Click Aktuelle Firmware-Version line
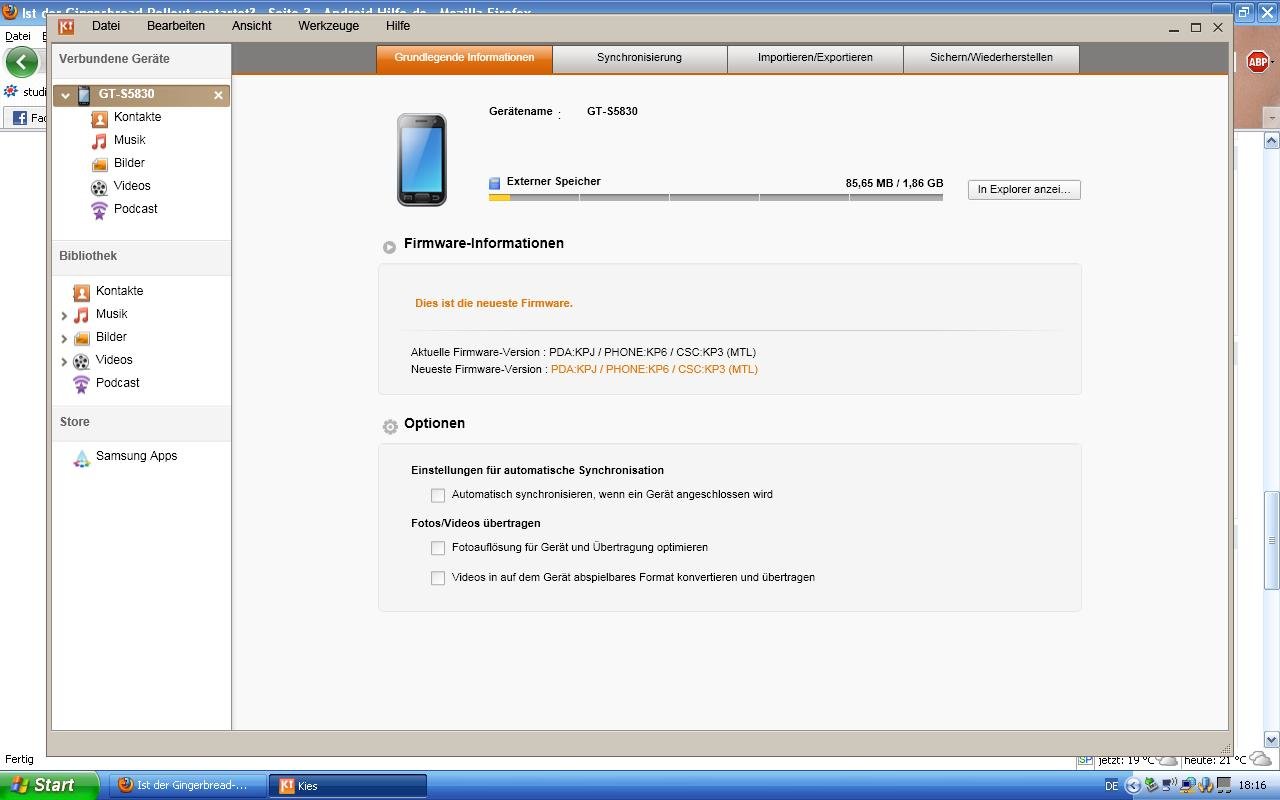This screenshot has width=1280, height=800. [583, 352]
